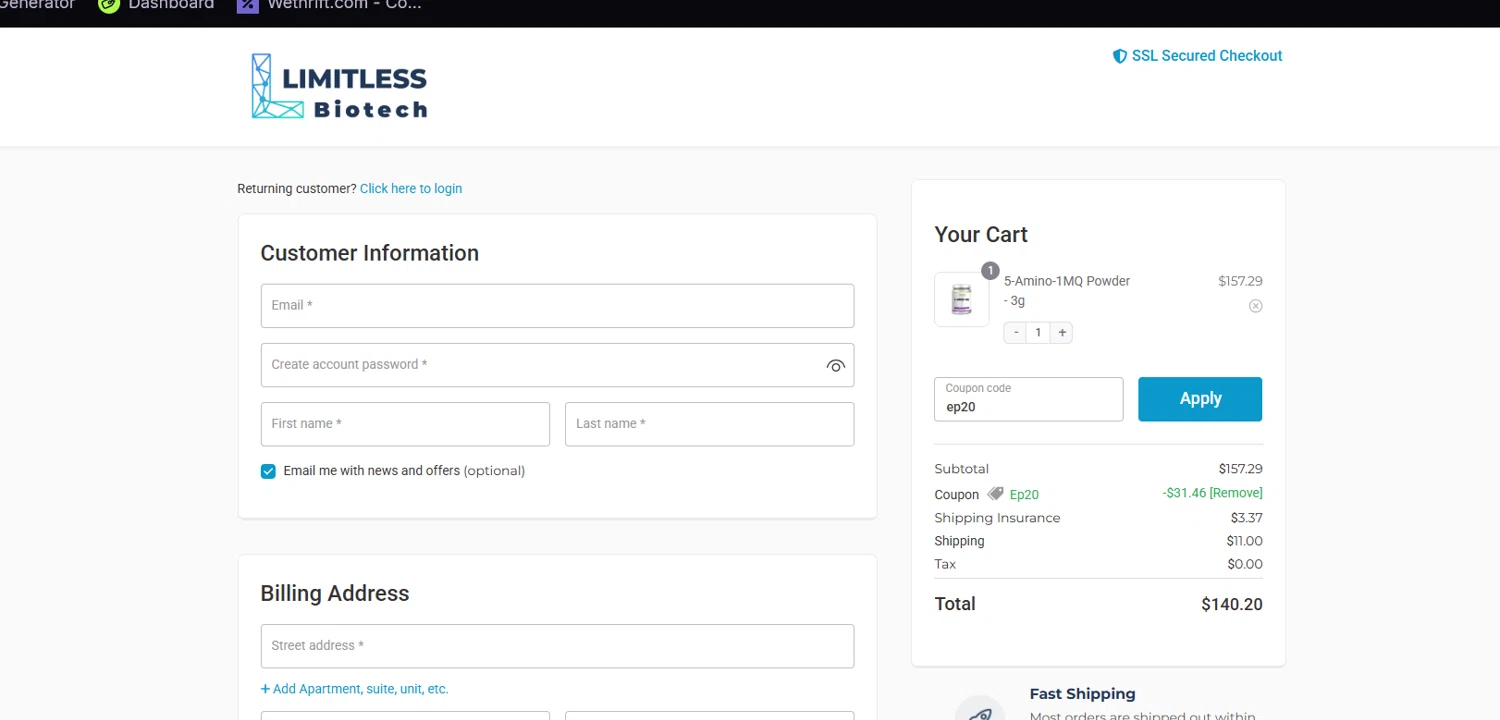Click the coupon tag icon beside Ep20

995,494
